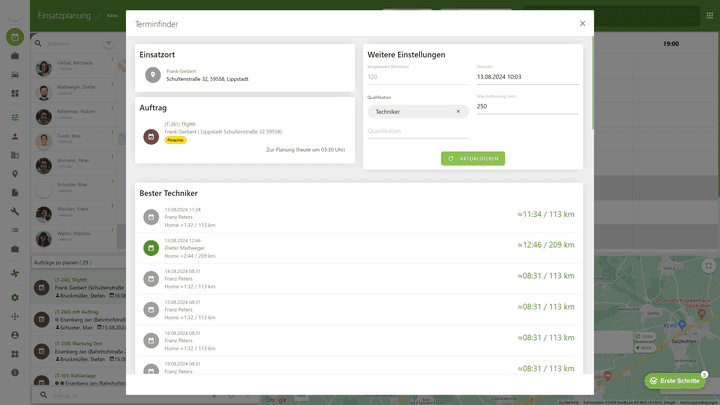Open the Frank Gerbert link under Einsatzort
Viewport: 720px width, 405px height.
click(x=181, y=71)
